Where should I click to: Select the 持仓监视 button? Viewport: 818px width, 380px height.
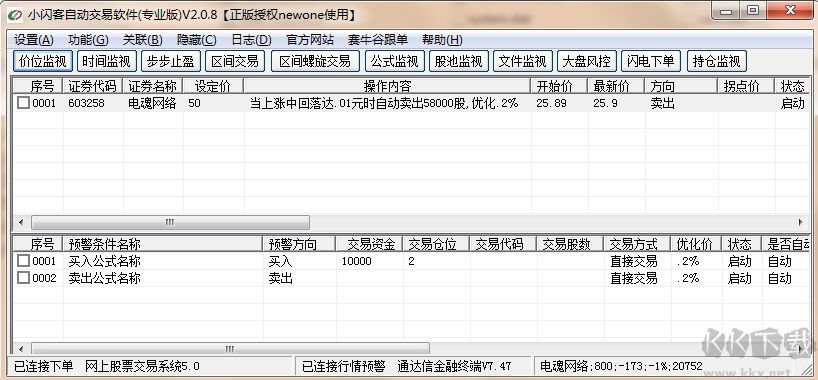[x=717, y=62]
